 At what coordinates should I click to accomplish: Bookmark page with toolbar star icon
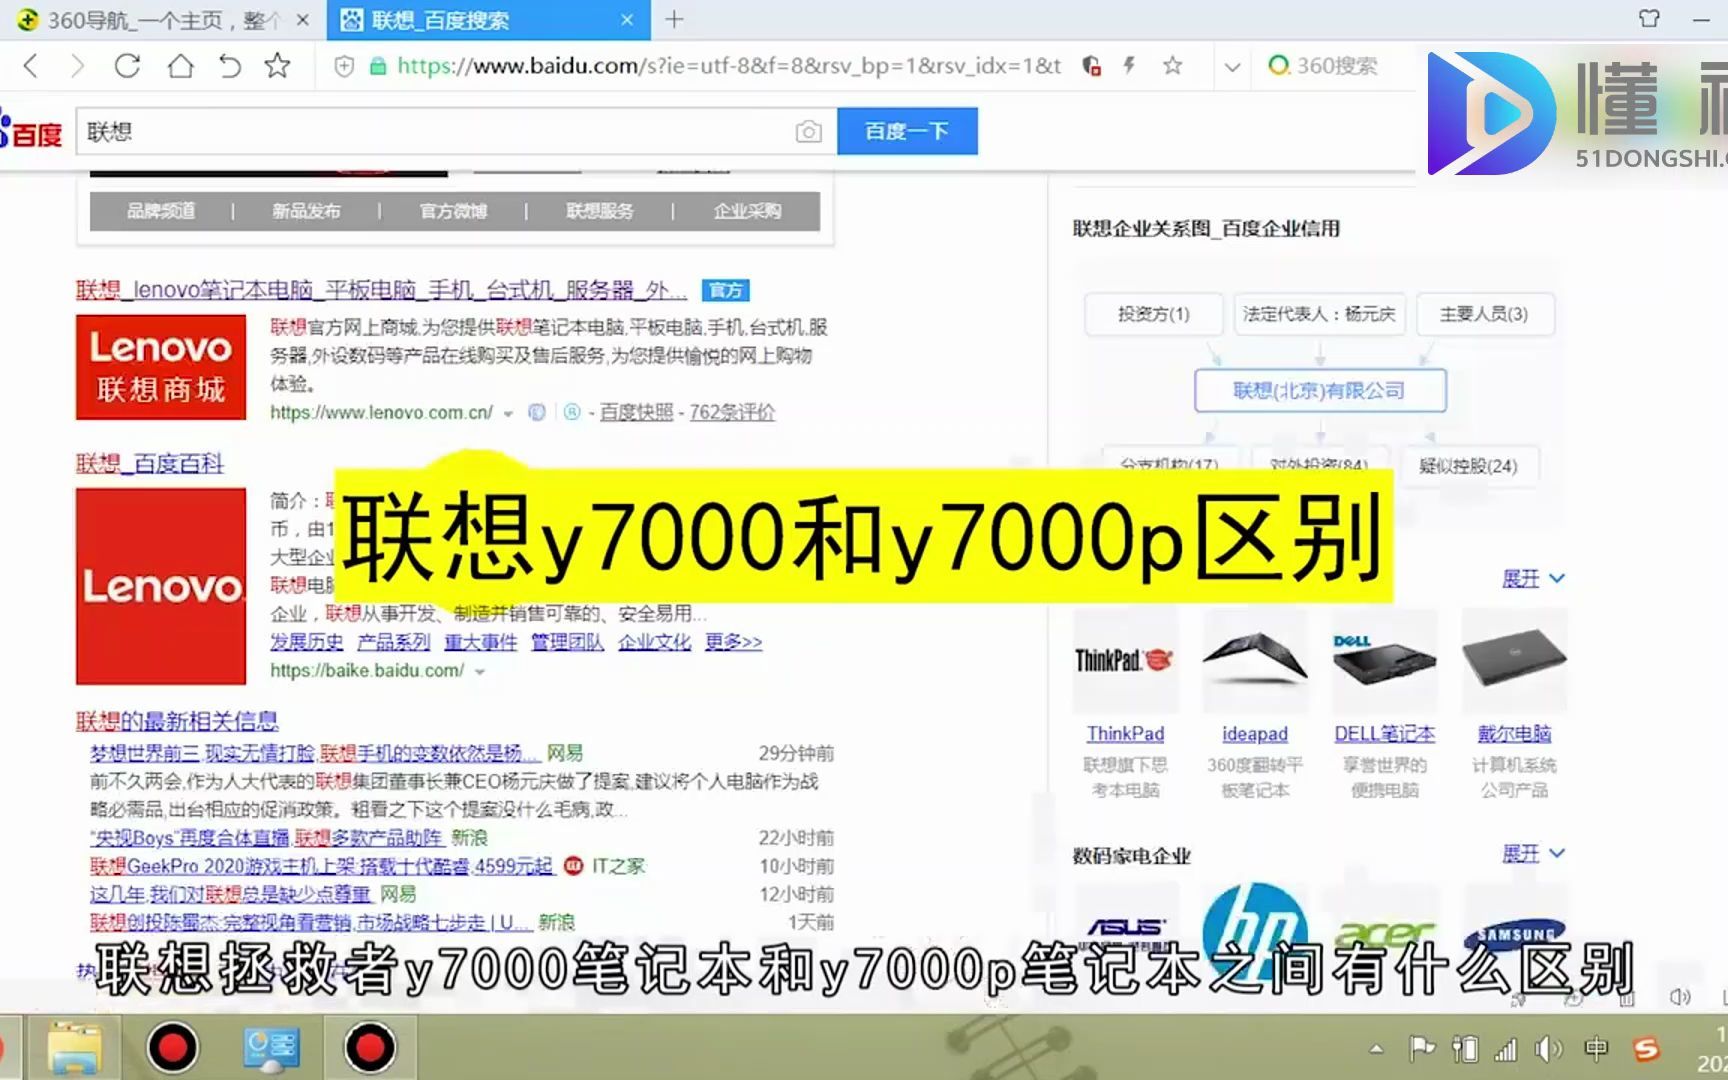pyautogui.click(x=277, y=66)
